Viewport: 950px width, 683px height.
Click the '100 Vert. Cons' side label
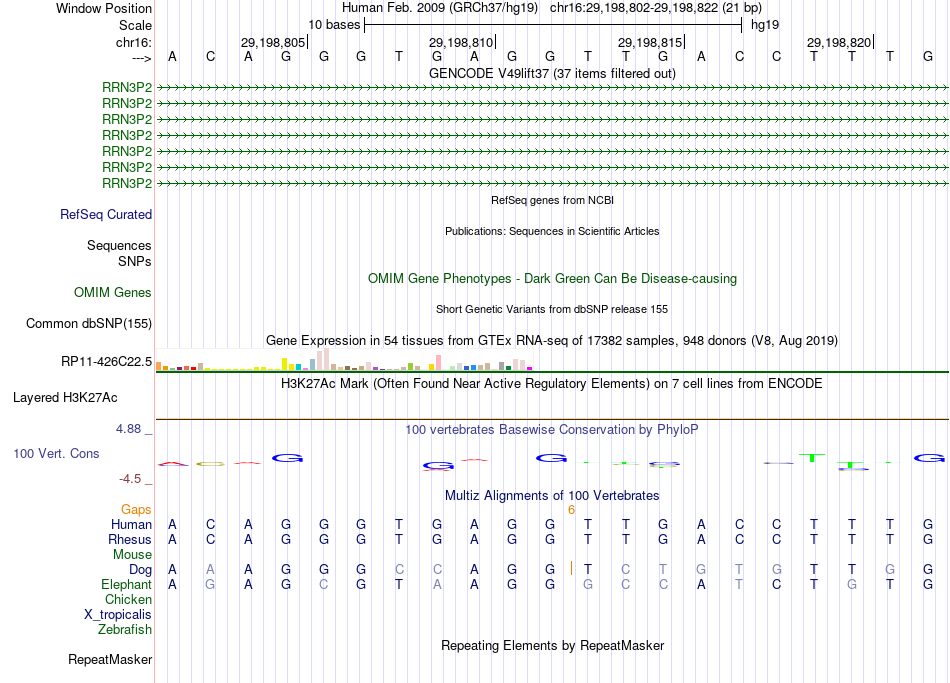click(x=56, y=453)
